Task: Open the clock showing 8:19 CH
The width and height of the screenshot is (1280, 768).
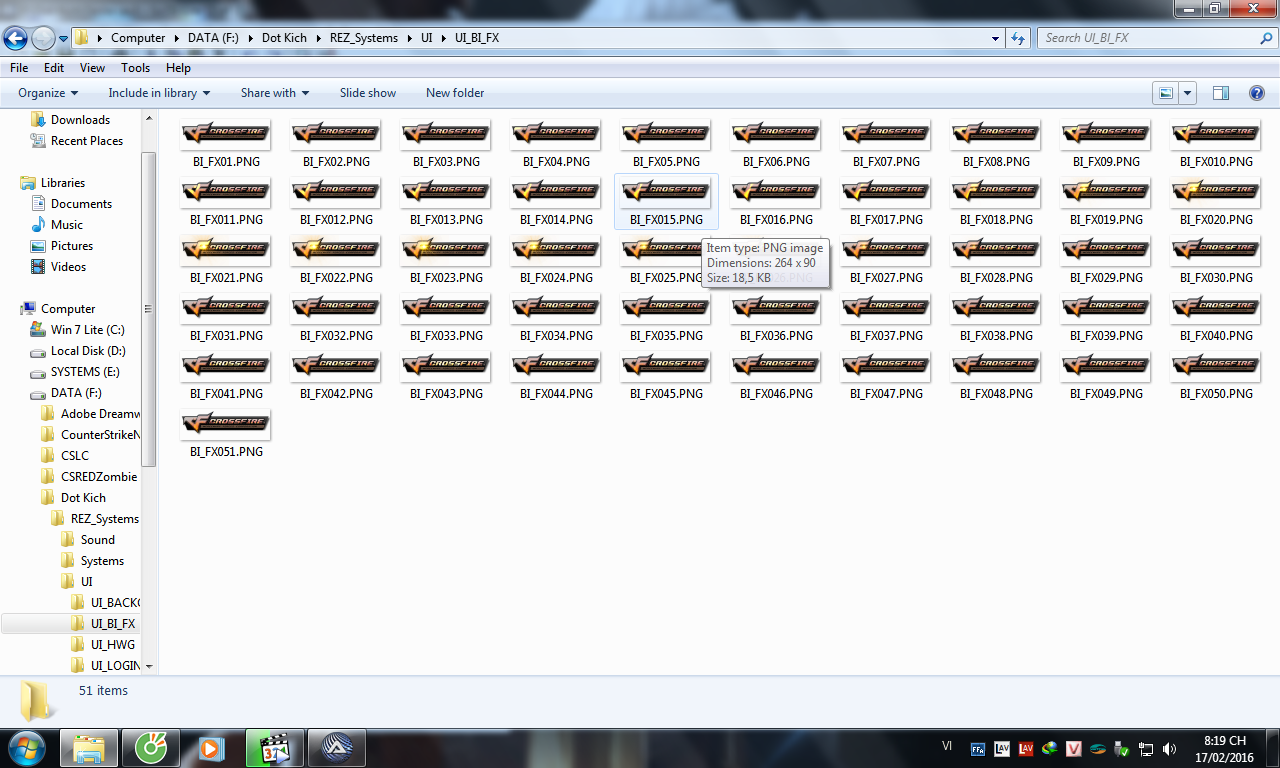Action: [1225, 748]
